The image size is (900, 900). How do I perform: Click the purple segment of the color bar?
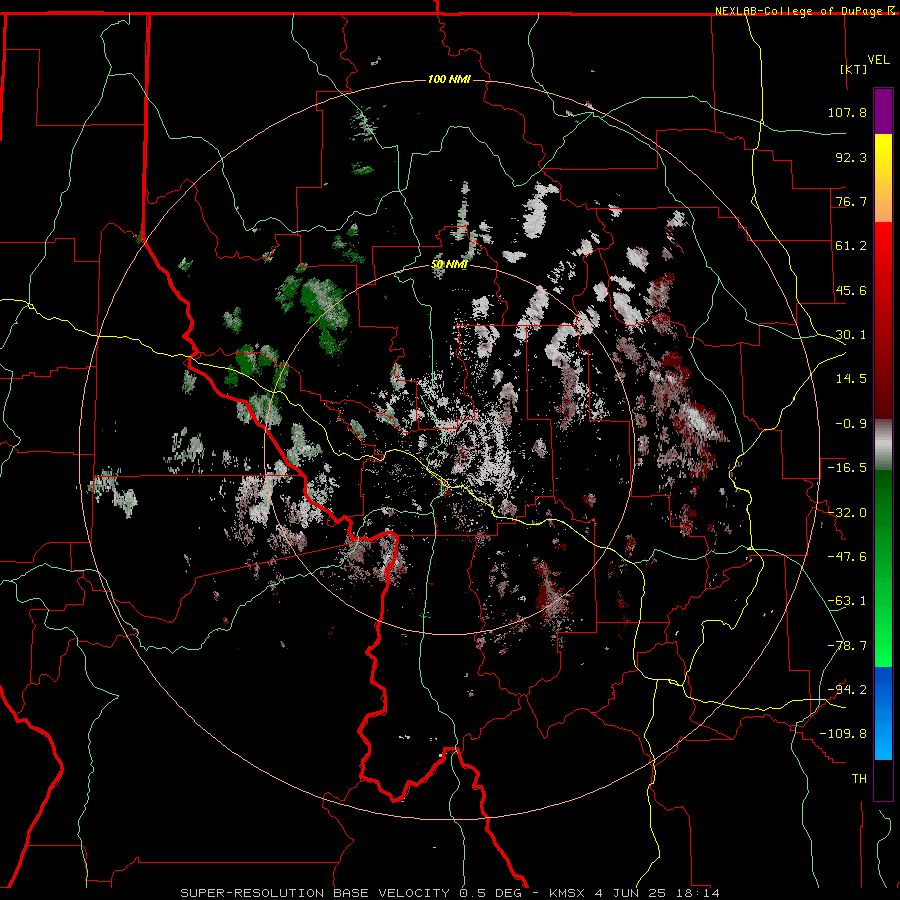(x=883, y=111)
